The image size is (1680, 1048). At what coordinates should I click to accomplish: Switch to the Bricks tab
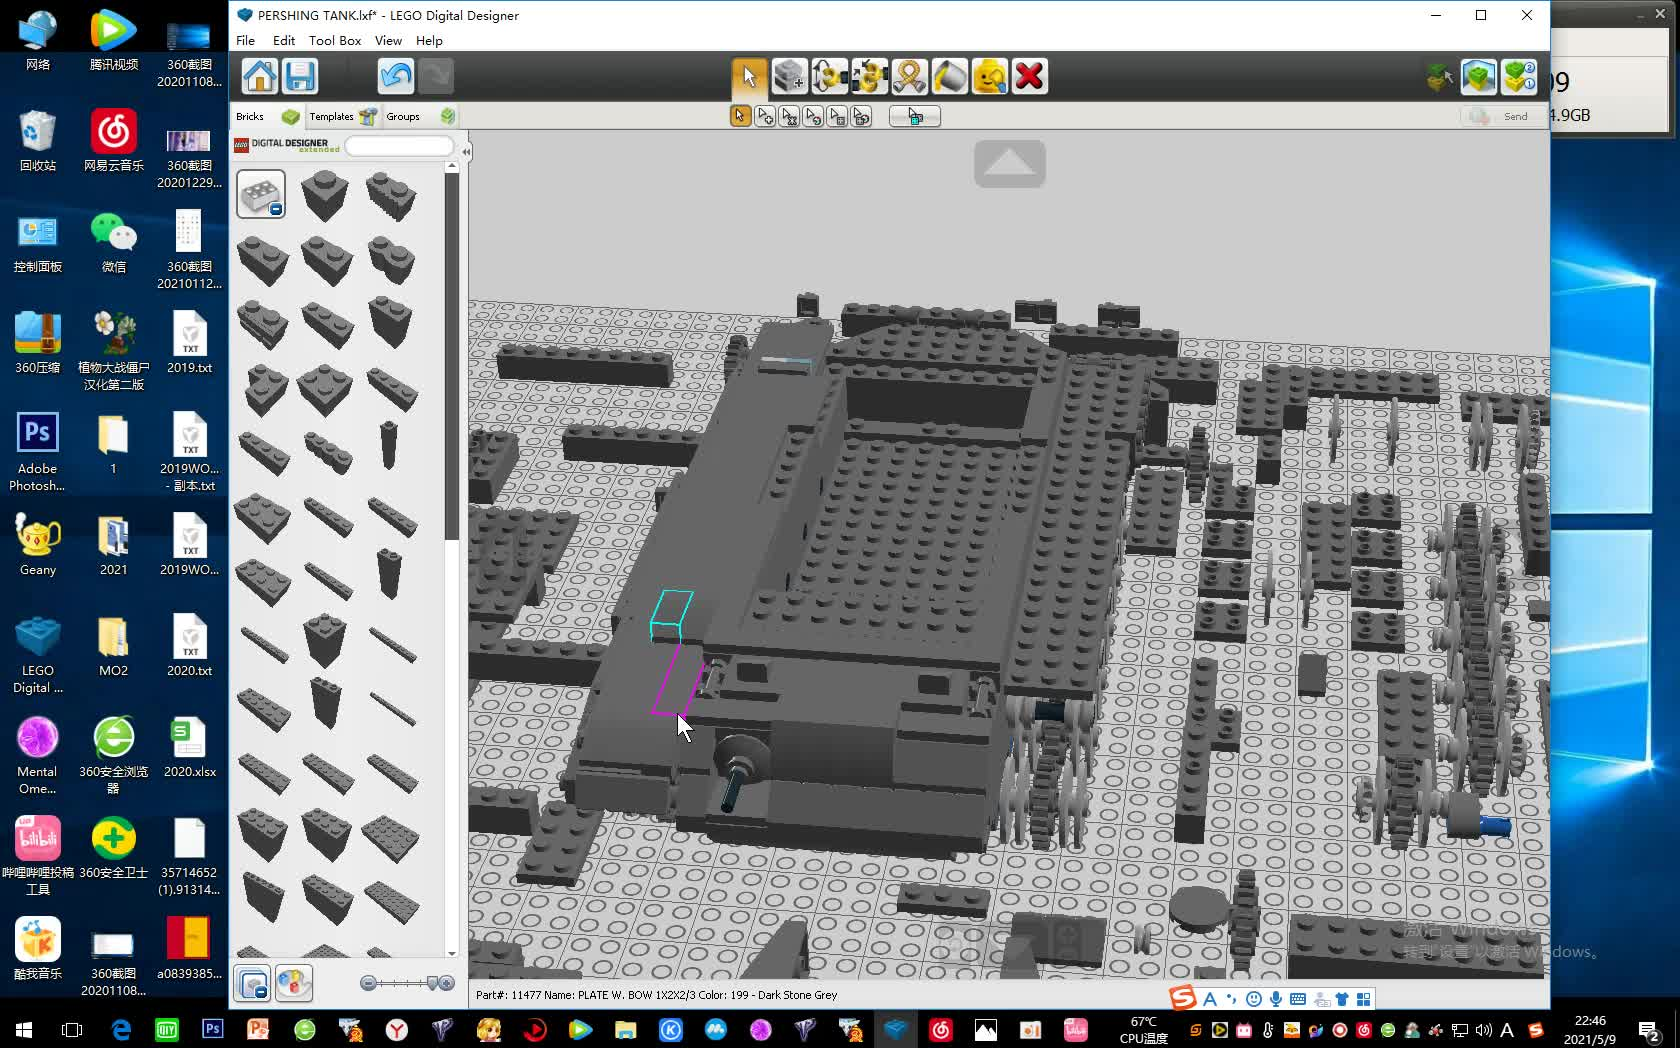[x=267, y=117]
